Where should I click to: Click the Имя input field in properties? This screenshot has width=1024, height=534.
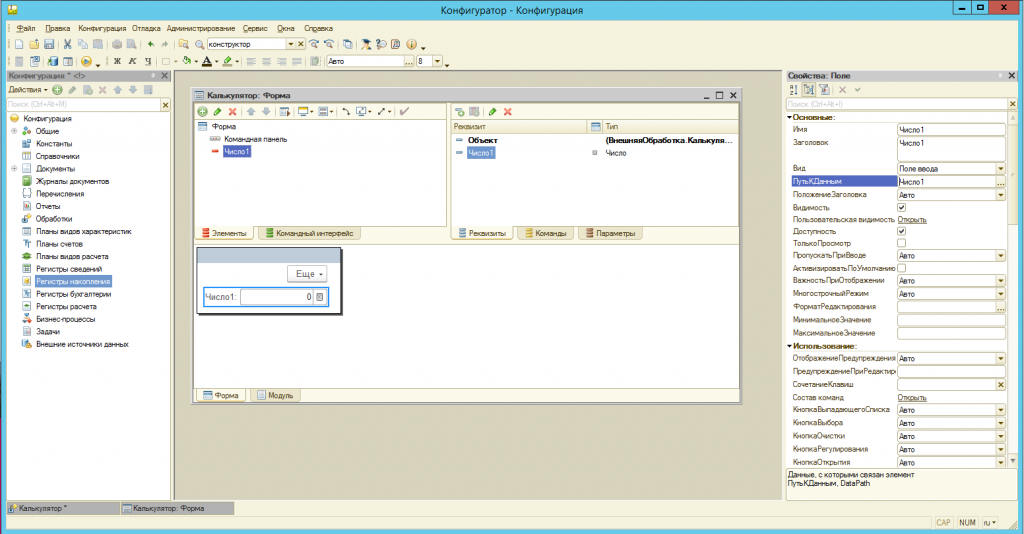950,130
